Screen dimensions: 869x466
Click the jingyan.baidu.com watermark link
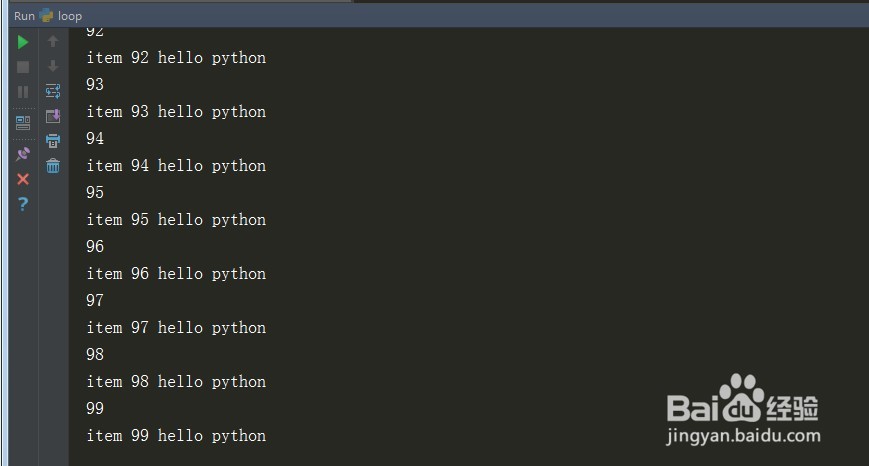(x=744, y=436)
